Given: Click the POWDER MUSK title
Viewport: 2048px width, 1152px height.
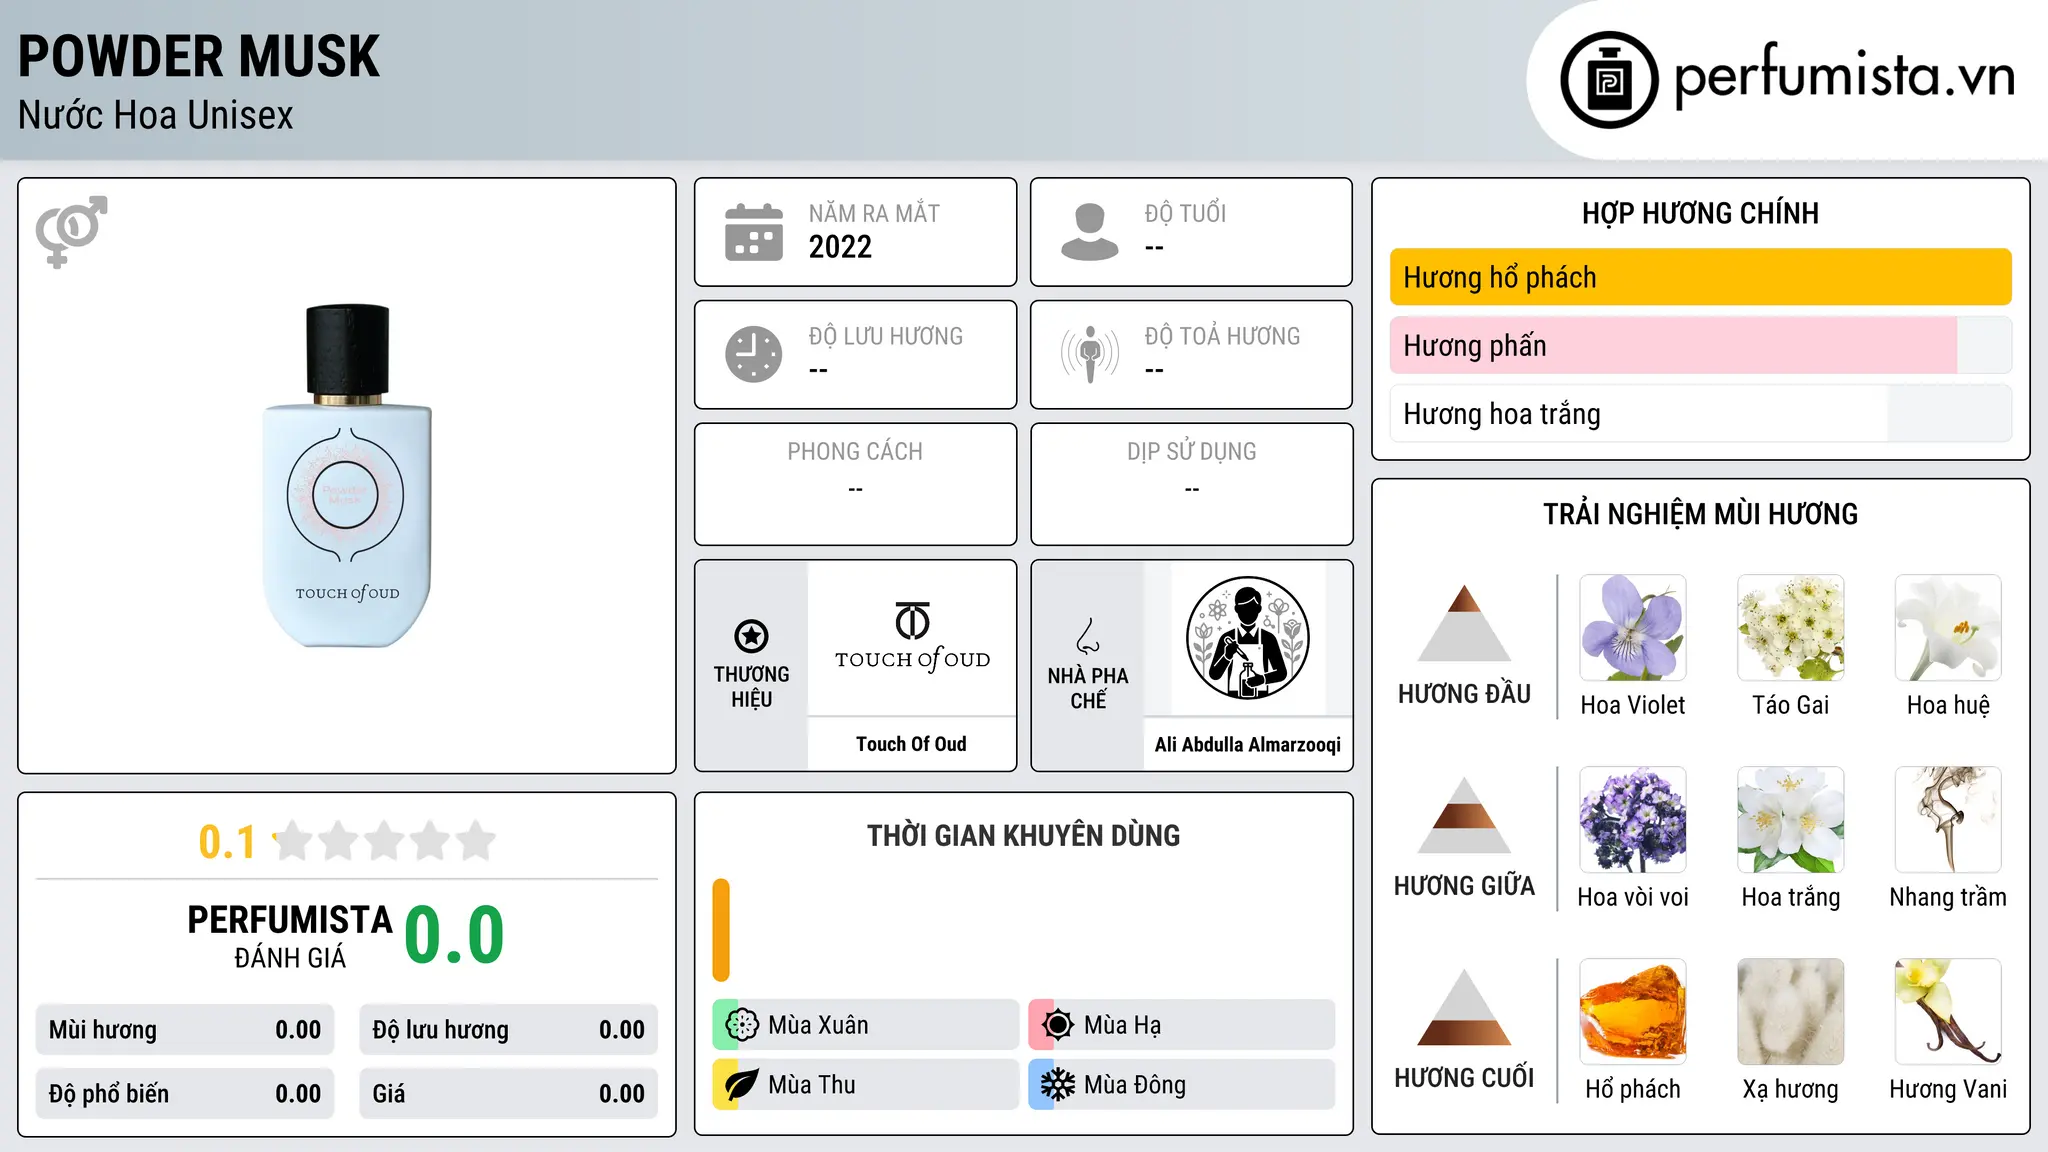Looking at the screenshot, I should pos(199,56).
